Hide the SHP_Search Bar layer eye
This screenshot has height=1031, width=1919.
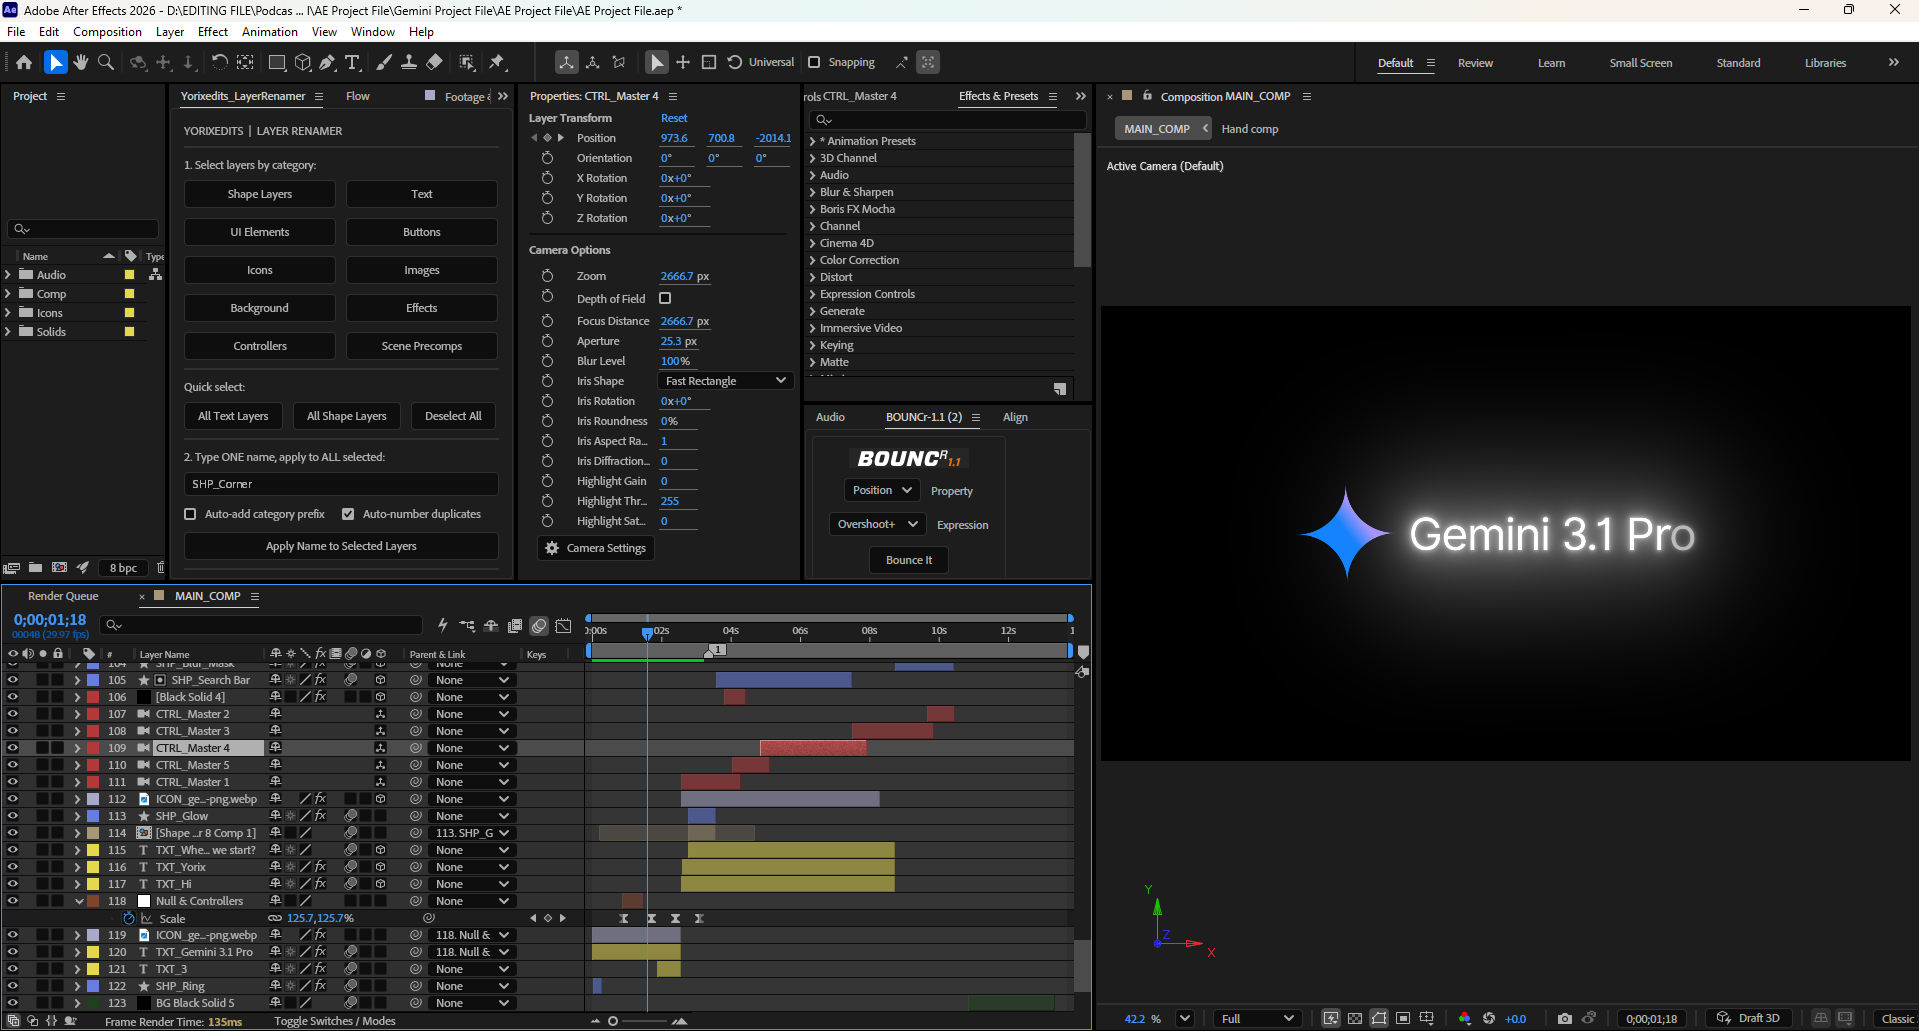[x=13, y=680]
